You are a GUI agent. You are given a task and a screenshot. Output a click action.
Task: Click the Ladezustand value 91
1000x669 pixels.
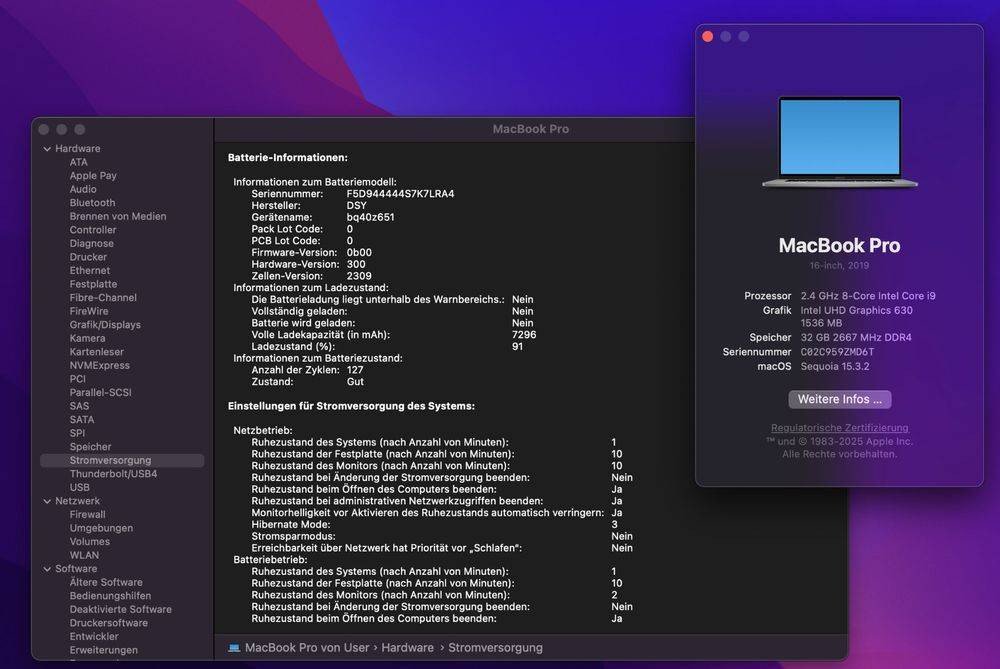(517, 347)
